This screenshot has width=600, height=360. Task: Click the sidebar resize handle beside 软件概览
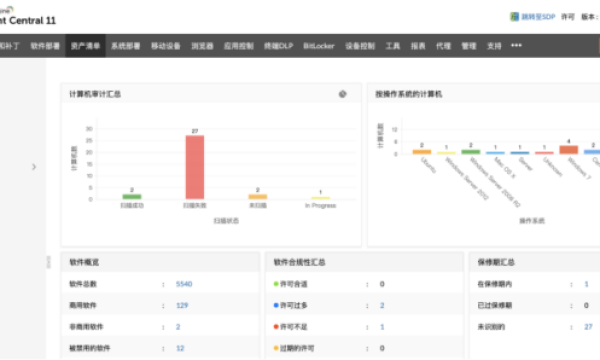click(49, 262)
